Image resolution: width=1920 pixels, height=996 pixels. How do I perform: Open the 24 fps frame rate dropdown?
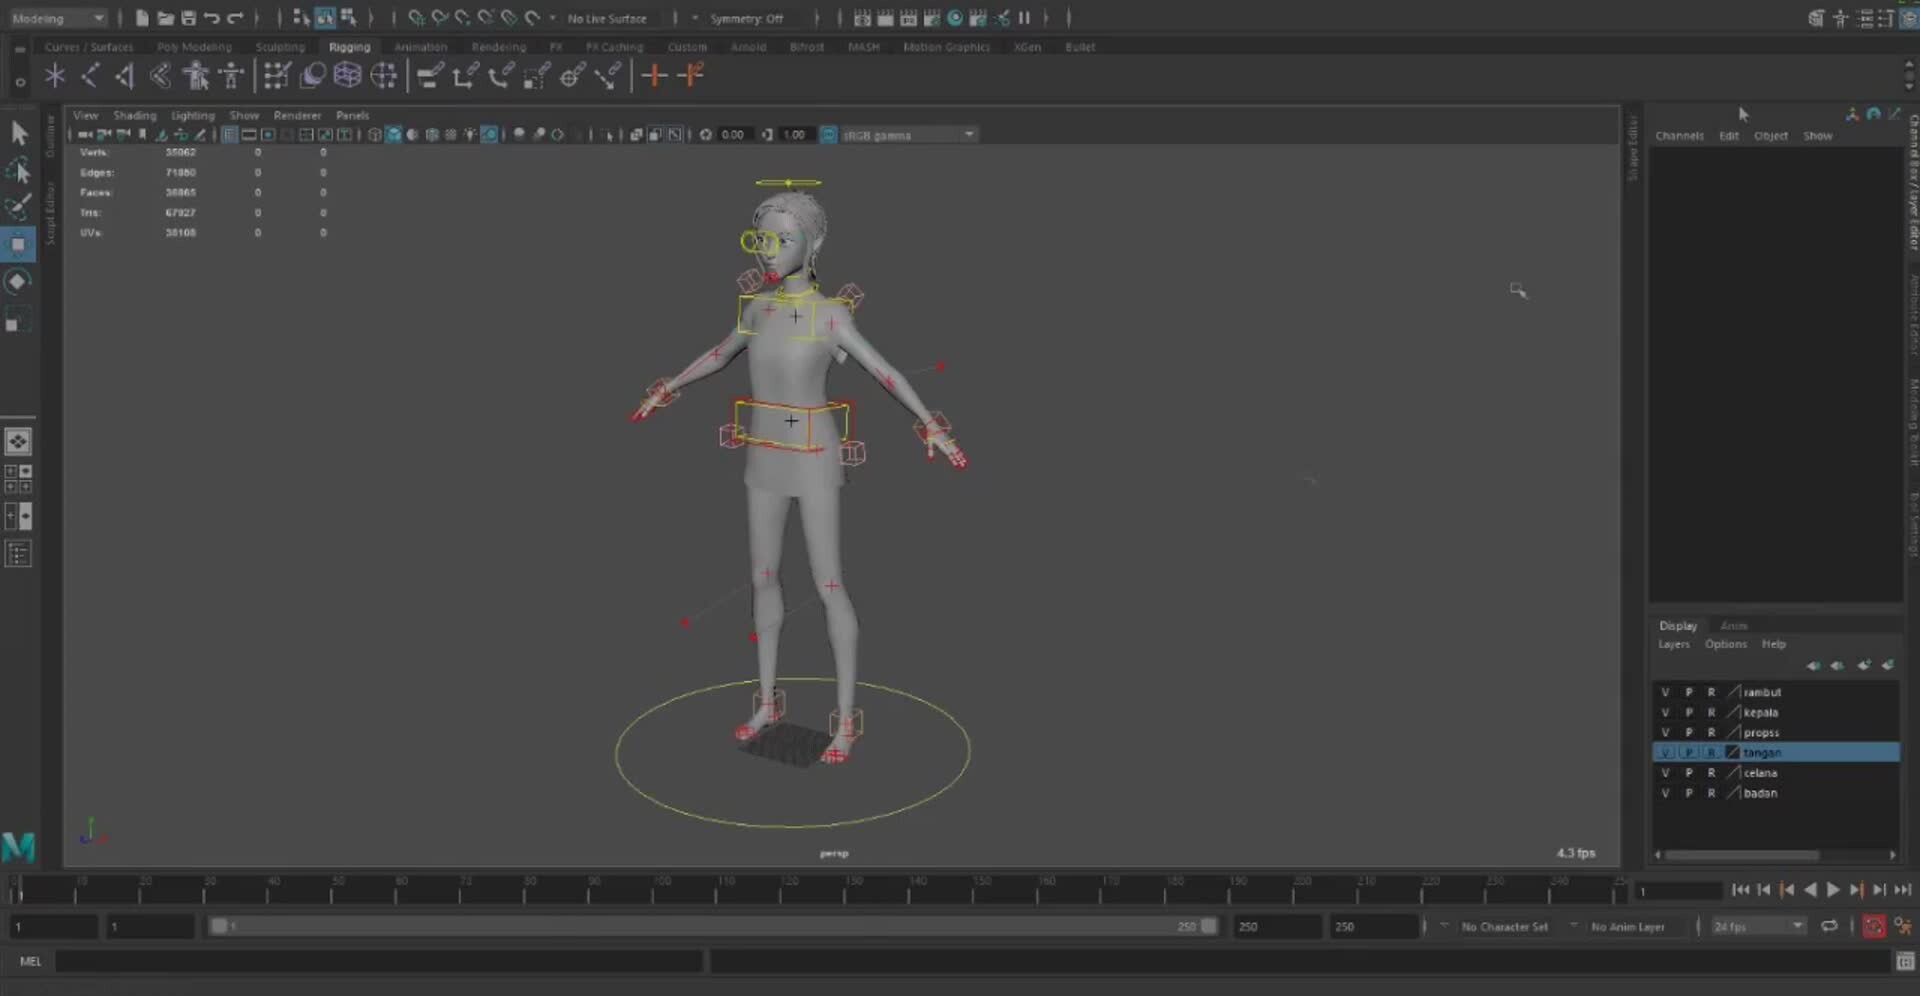[x=1759, y=927]
